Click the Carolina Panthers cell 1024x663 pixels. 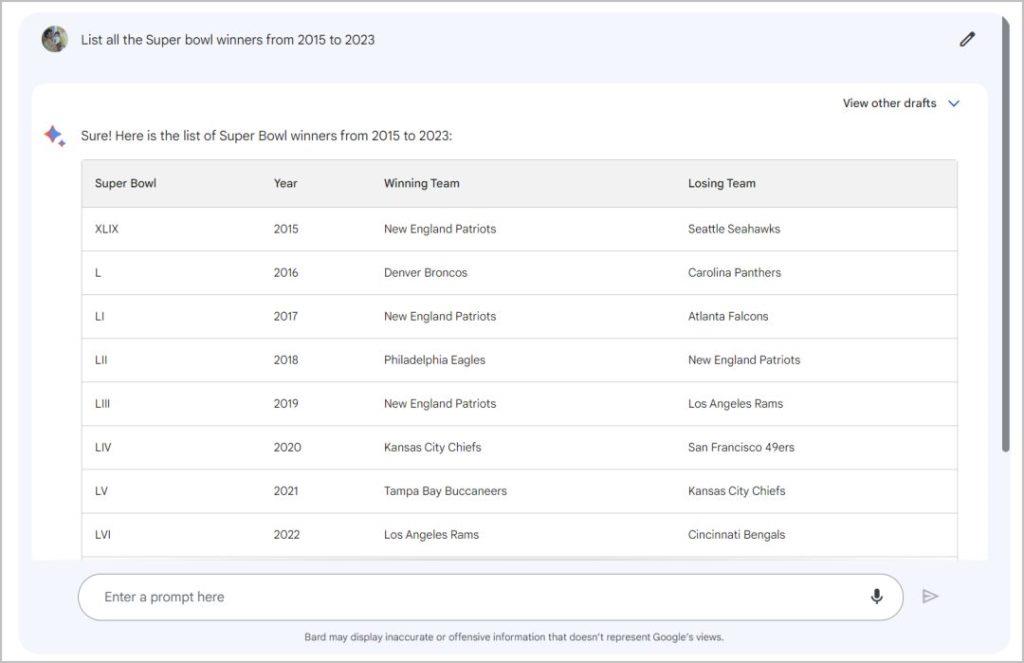pyautogui.click(x=735, y=273)
